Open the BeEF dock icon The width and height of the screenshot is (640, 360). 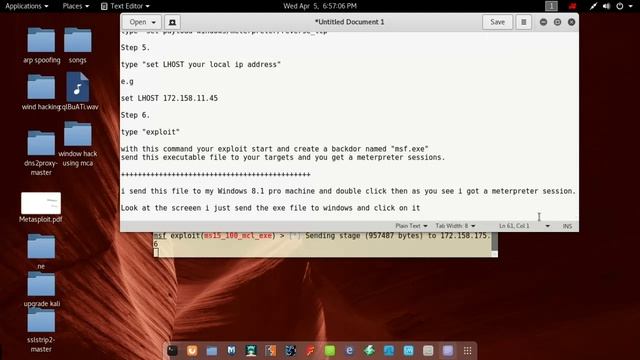290,350
